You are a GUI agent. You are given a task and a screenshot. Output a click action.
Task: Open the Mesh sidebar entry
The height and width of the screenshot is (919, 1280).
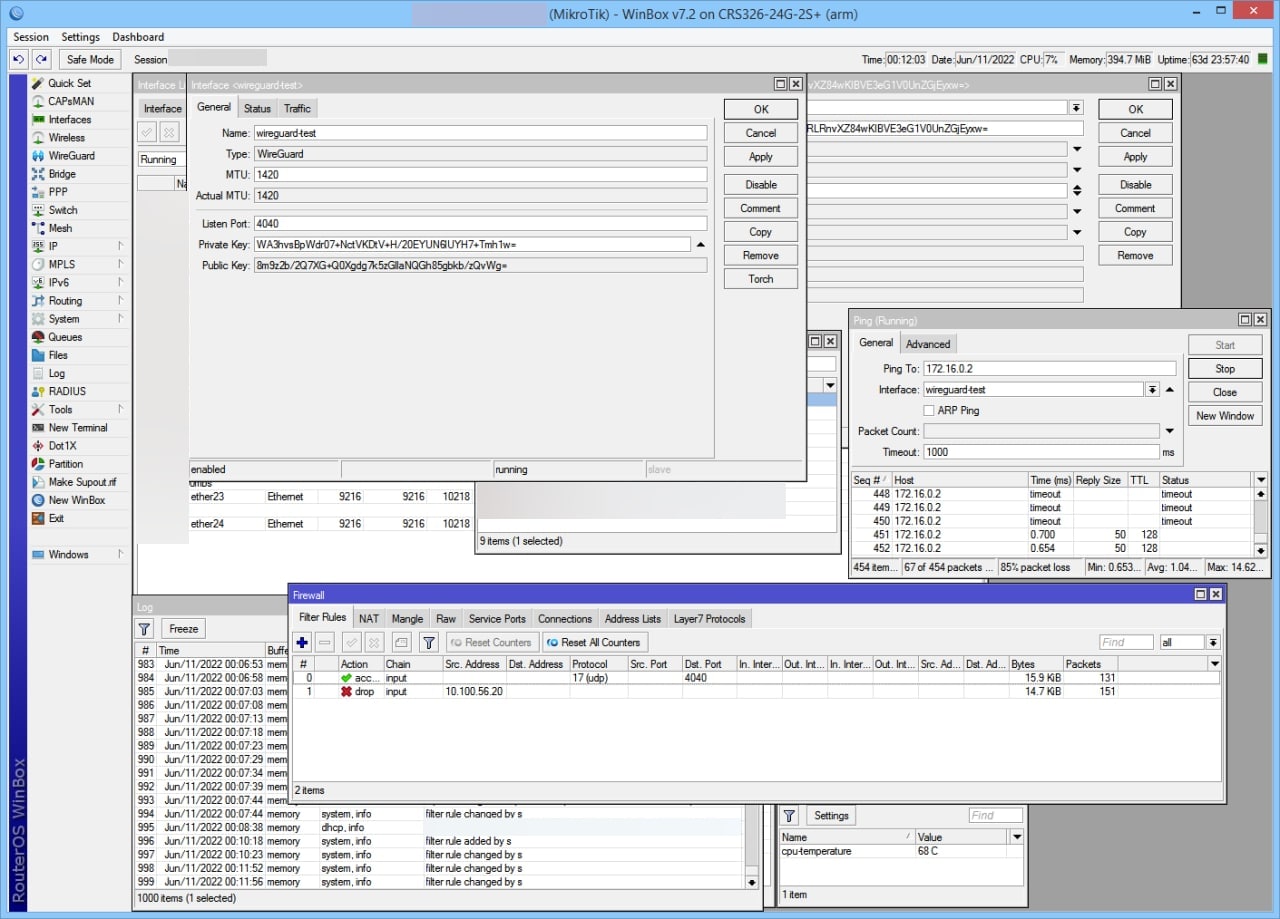pos(60,228)
